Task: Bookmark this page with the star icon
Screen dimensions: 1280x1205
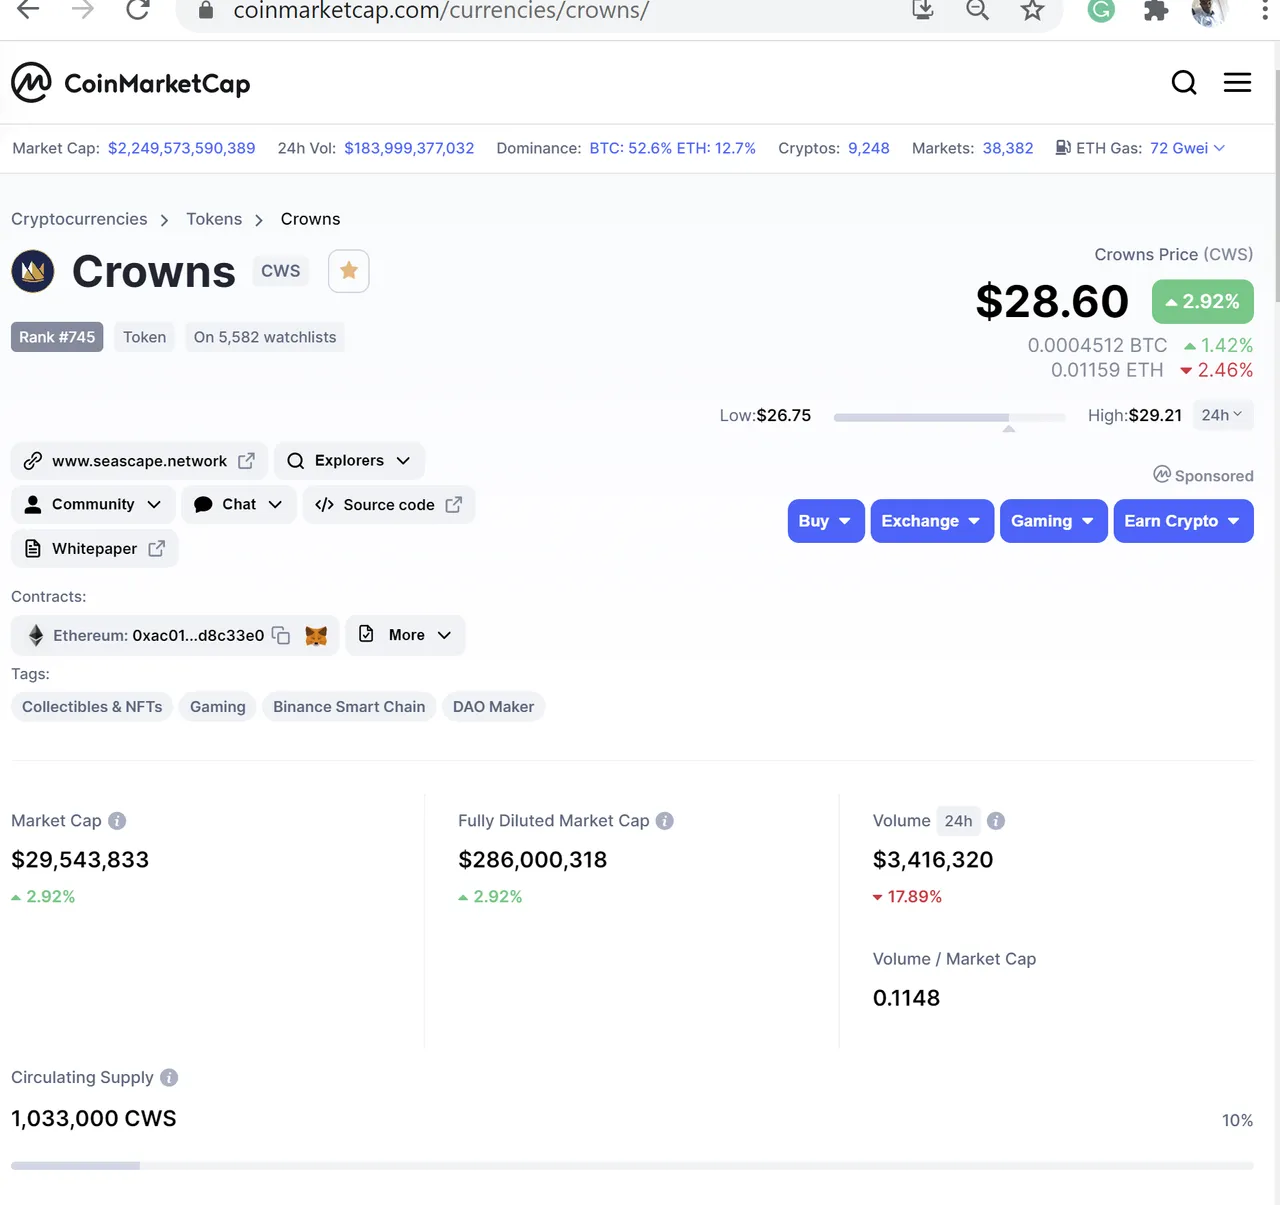Action: pos(1032,10)
